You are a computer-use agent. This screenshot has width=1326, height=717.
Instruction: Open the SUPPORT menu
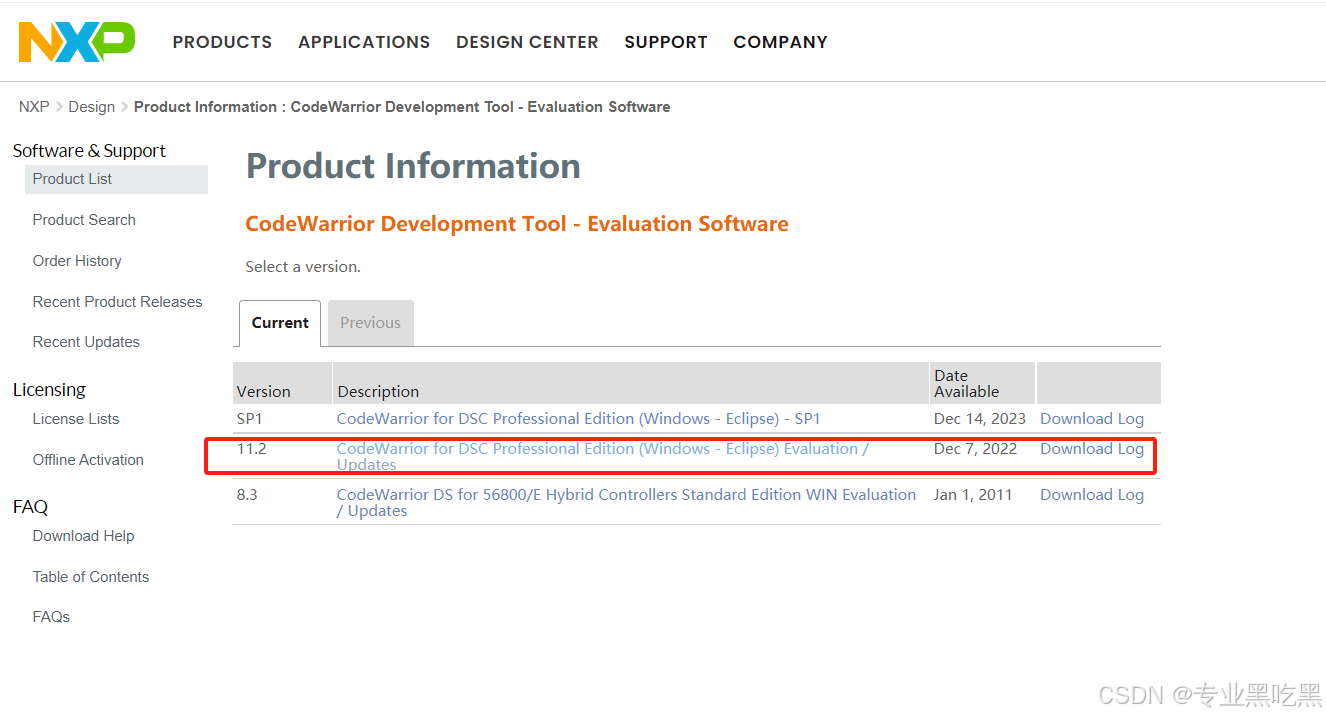666,42
